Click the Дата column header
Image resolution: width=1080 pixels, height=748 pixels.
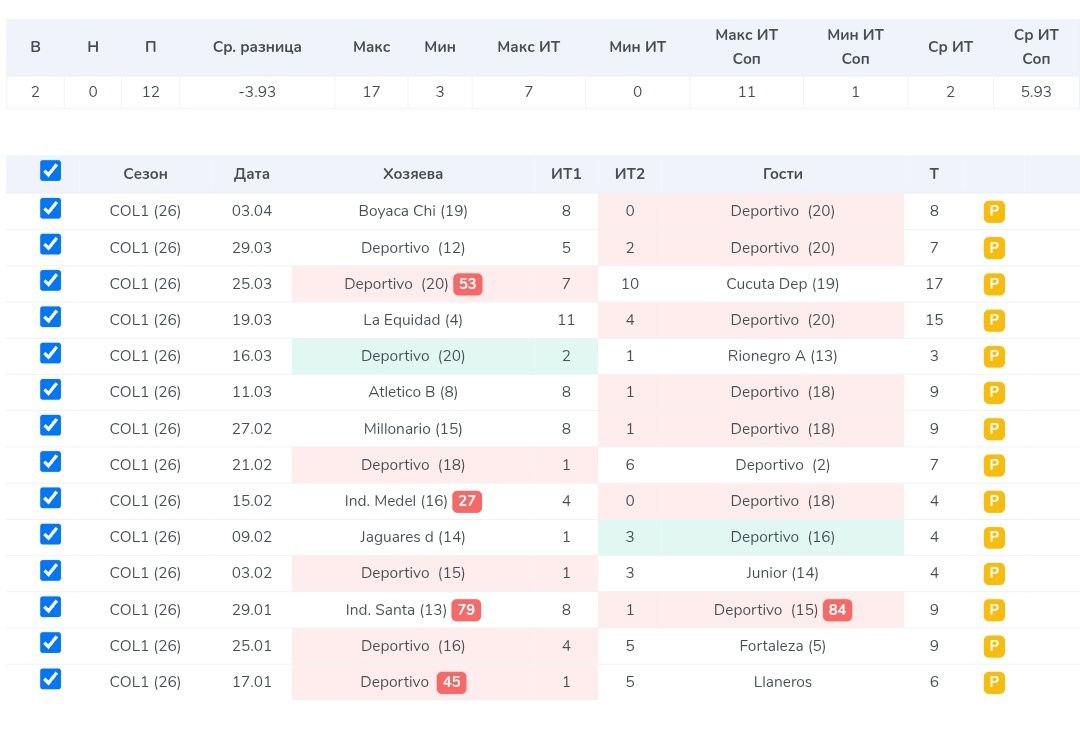pos(252,174)
